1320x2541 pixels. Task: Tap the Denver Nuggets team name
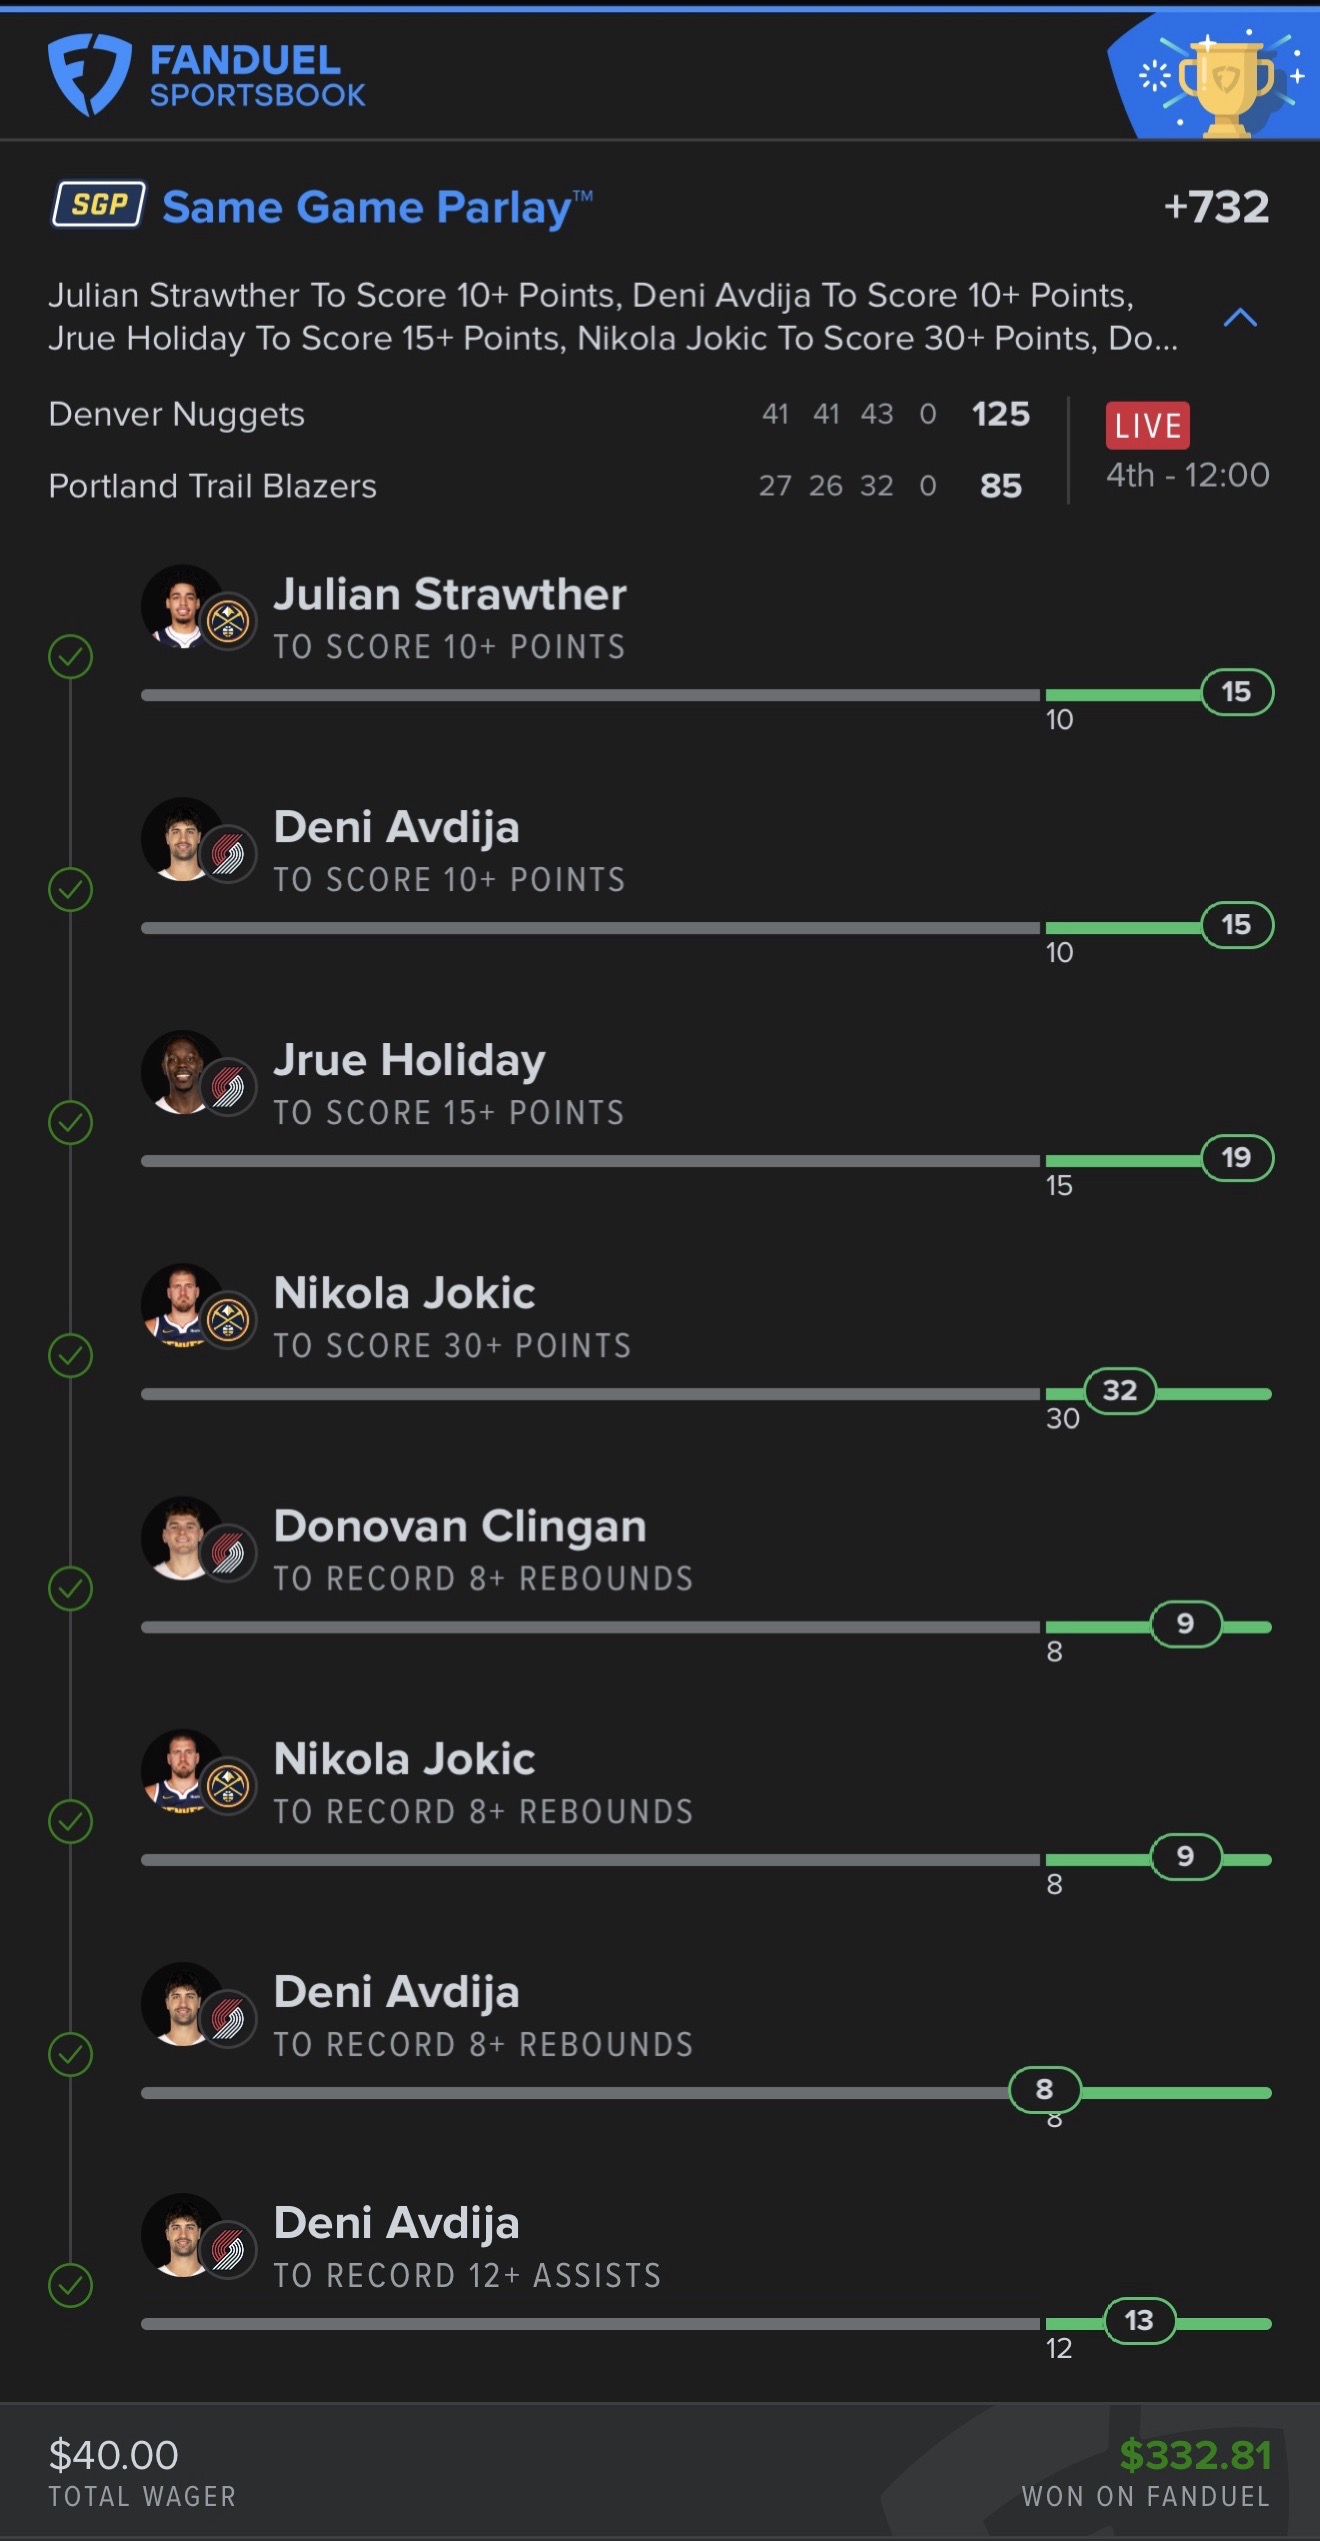point(177,414)
